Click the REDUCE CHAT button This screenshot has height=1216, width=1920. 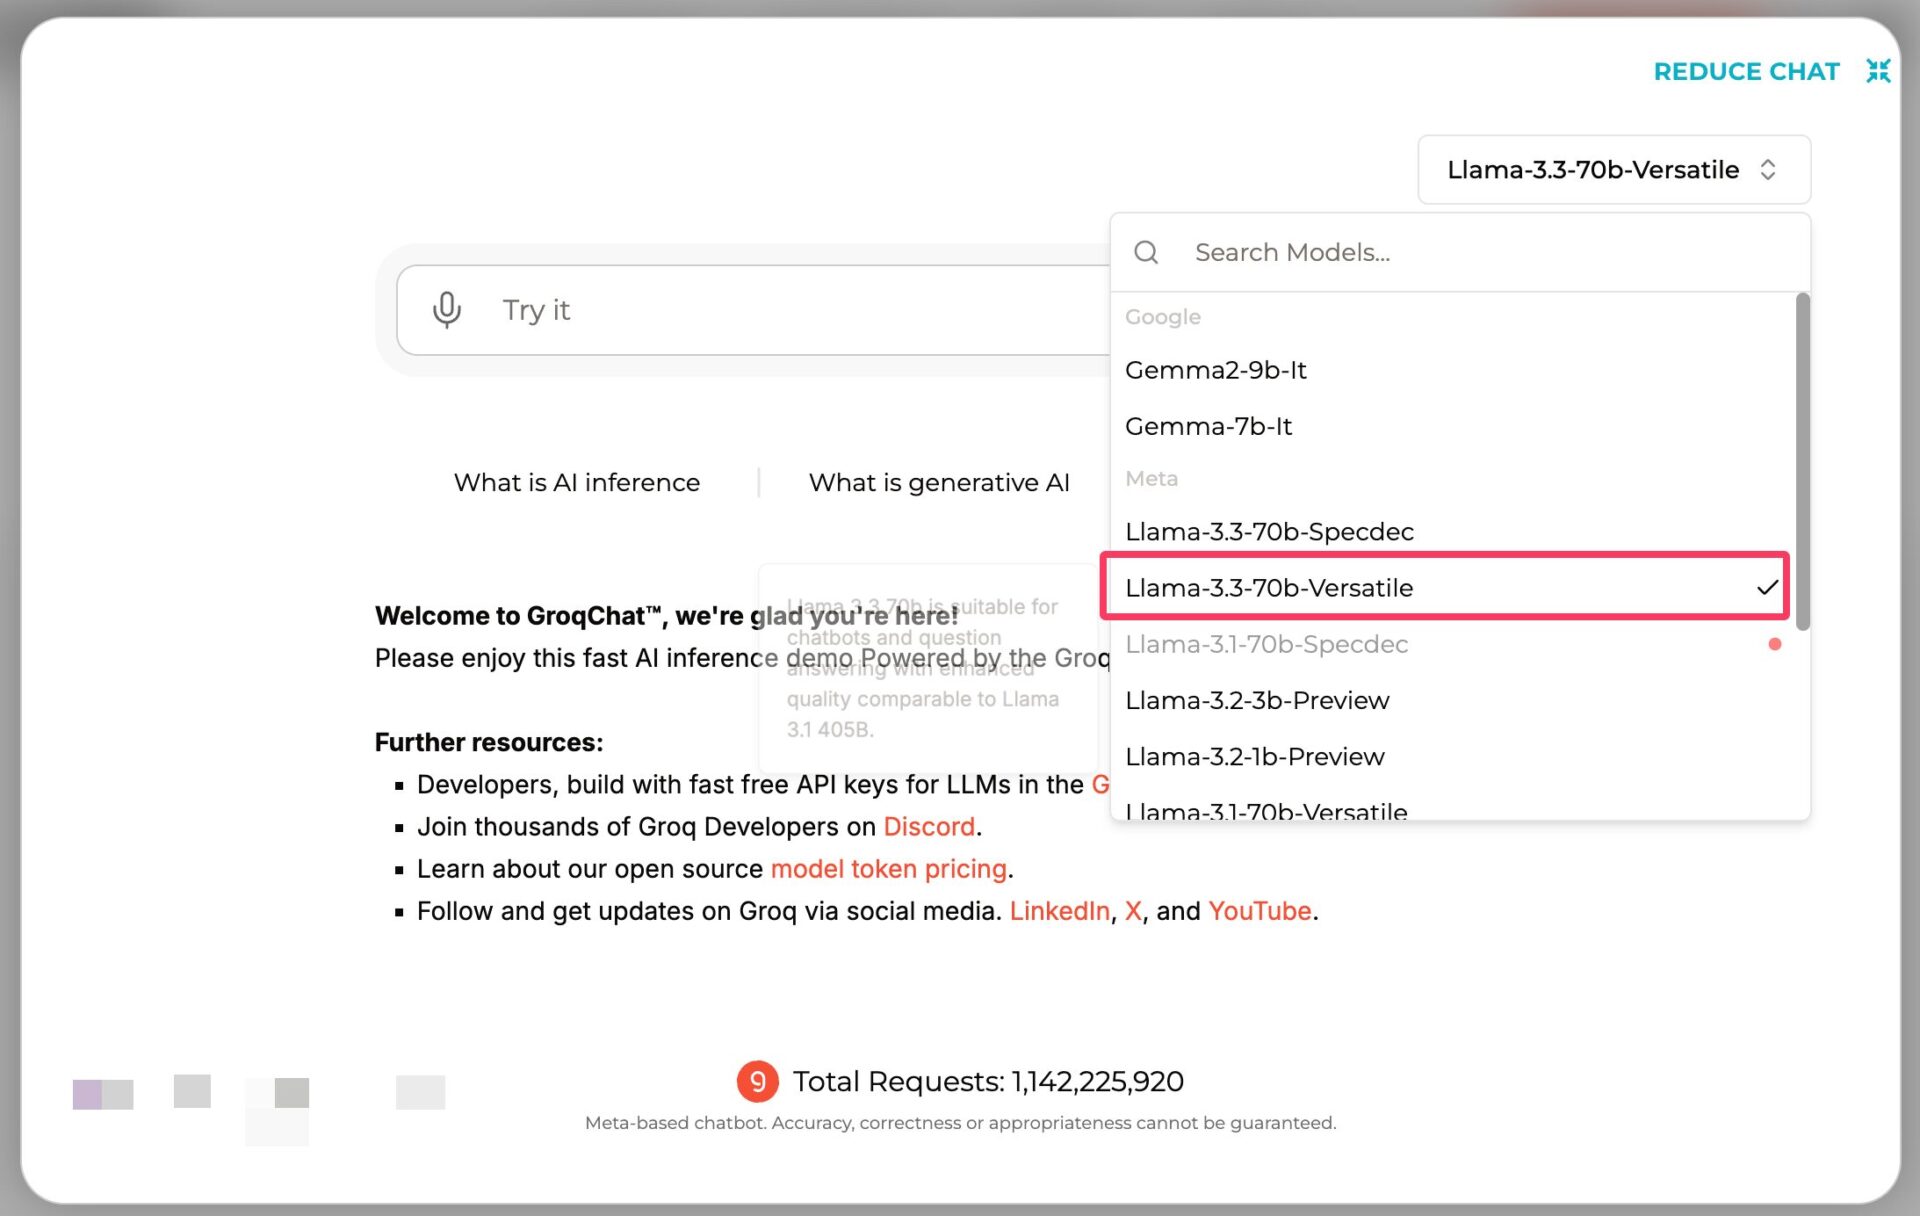1746,72
